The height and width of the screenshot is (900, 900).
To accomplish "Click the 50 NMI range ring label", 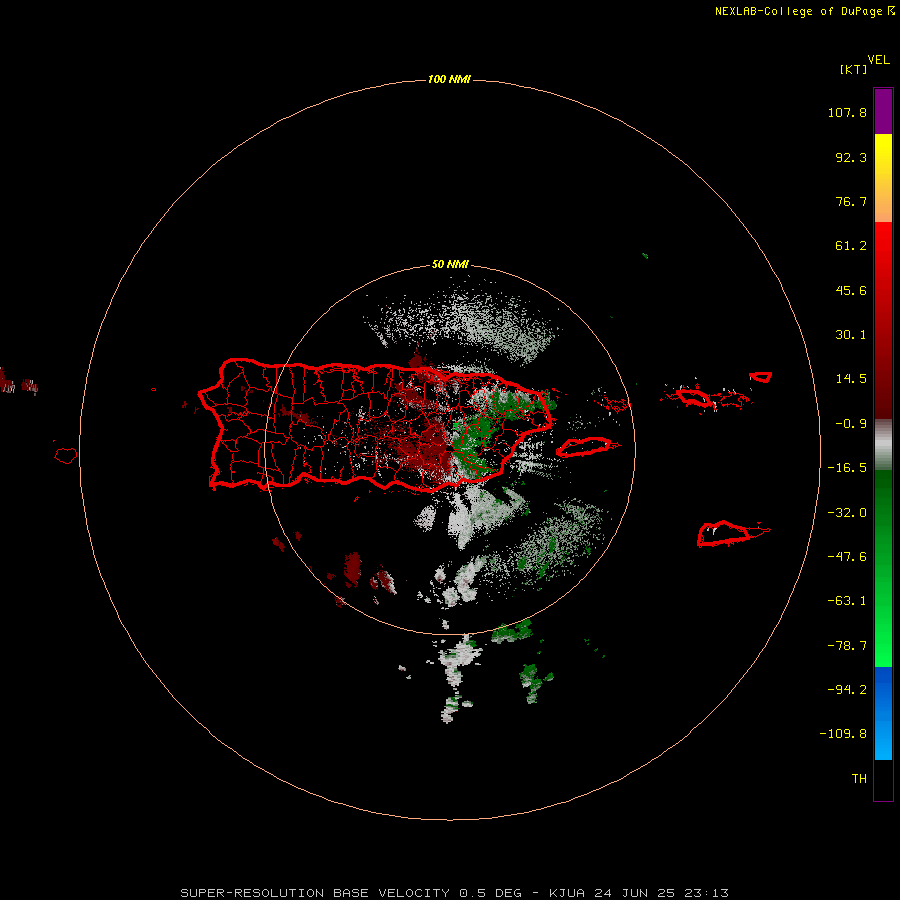I will coord(450,265).
